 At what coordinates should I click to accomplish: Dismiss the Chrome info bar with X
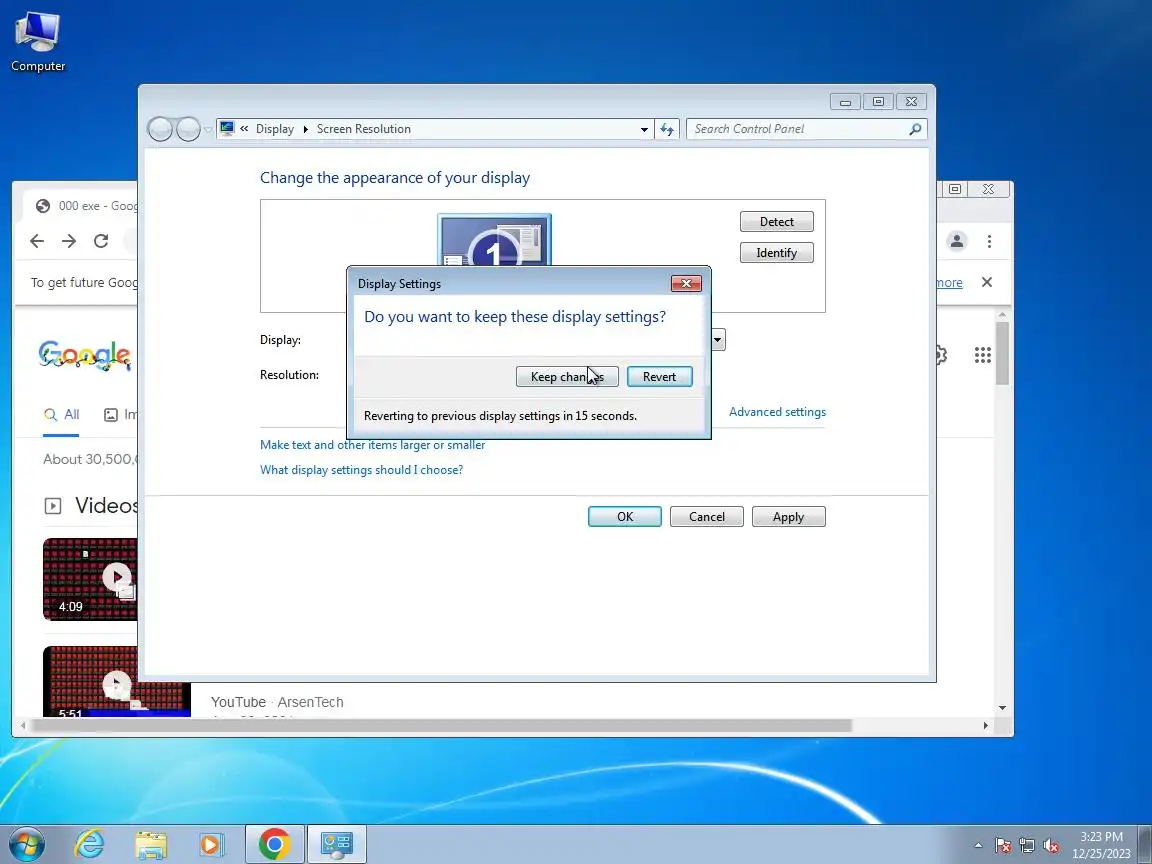click(987, 282)
